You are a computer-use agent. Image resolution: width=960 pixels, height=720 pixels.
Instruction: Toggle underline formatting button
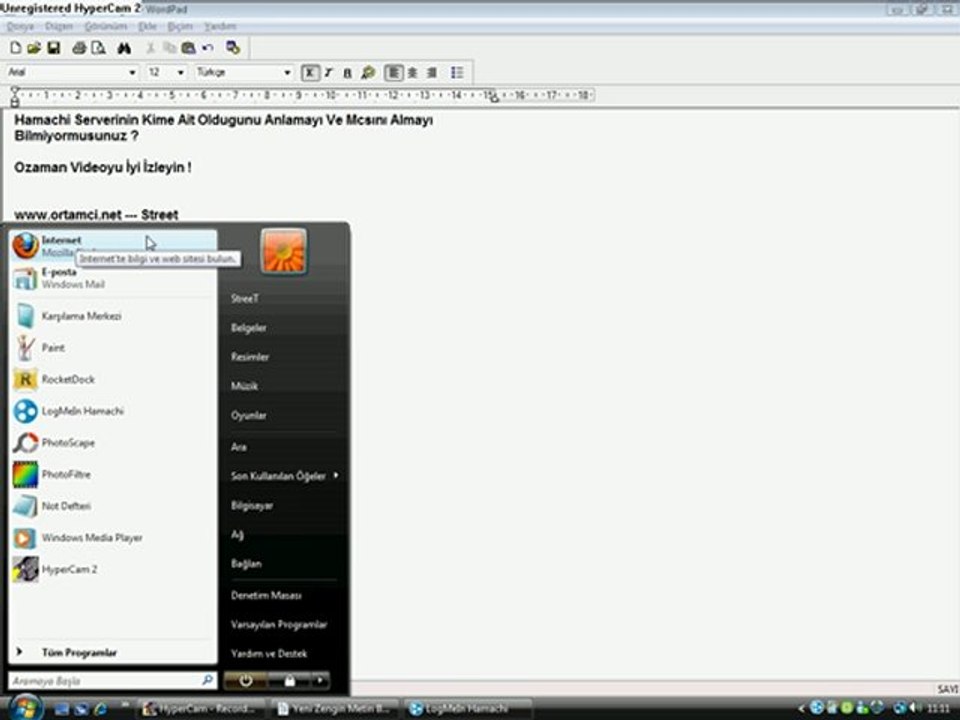[x=347, y=73]
